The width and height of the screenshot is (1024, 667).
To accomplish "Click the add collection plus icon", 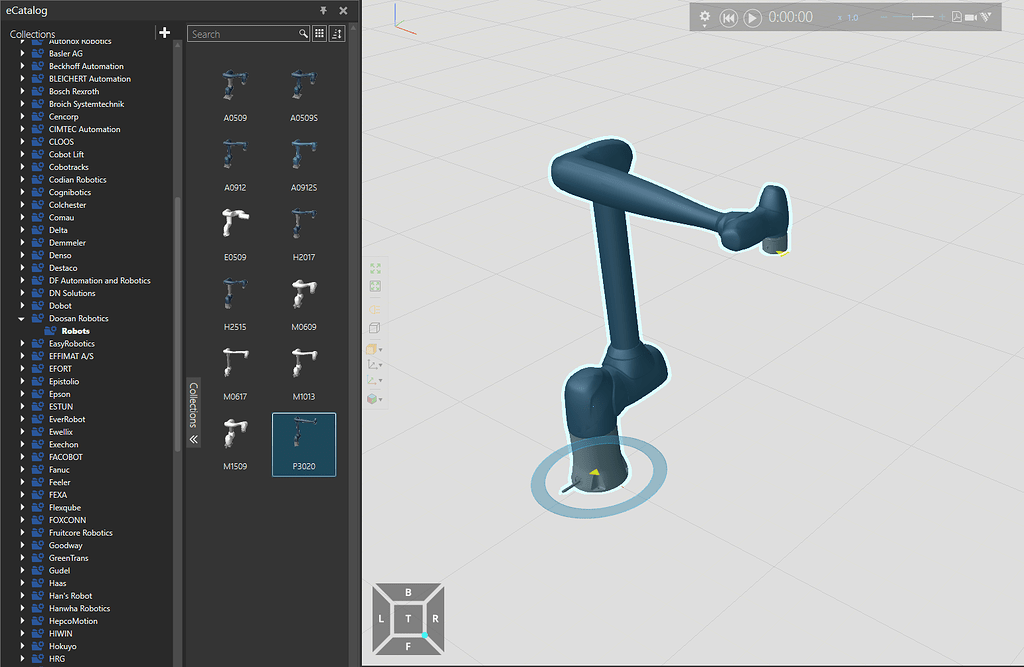I will coord(165,33).
